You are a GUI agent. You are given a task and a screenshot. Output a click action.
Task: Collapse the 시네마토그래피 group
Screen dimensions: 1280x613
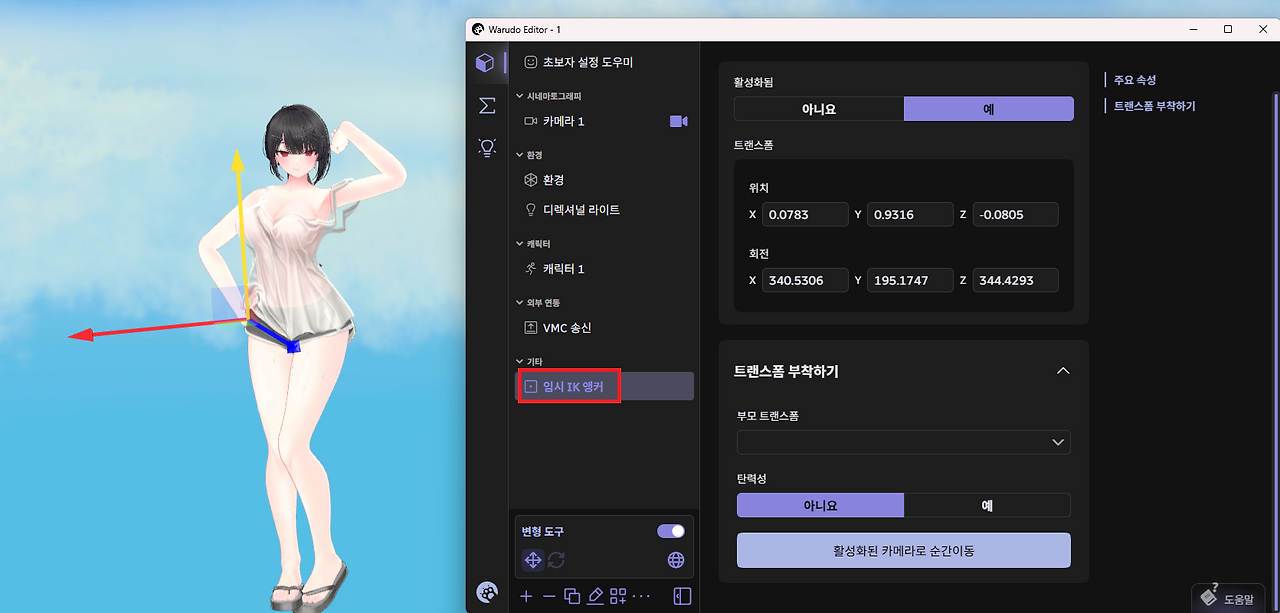coord(519,96)
